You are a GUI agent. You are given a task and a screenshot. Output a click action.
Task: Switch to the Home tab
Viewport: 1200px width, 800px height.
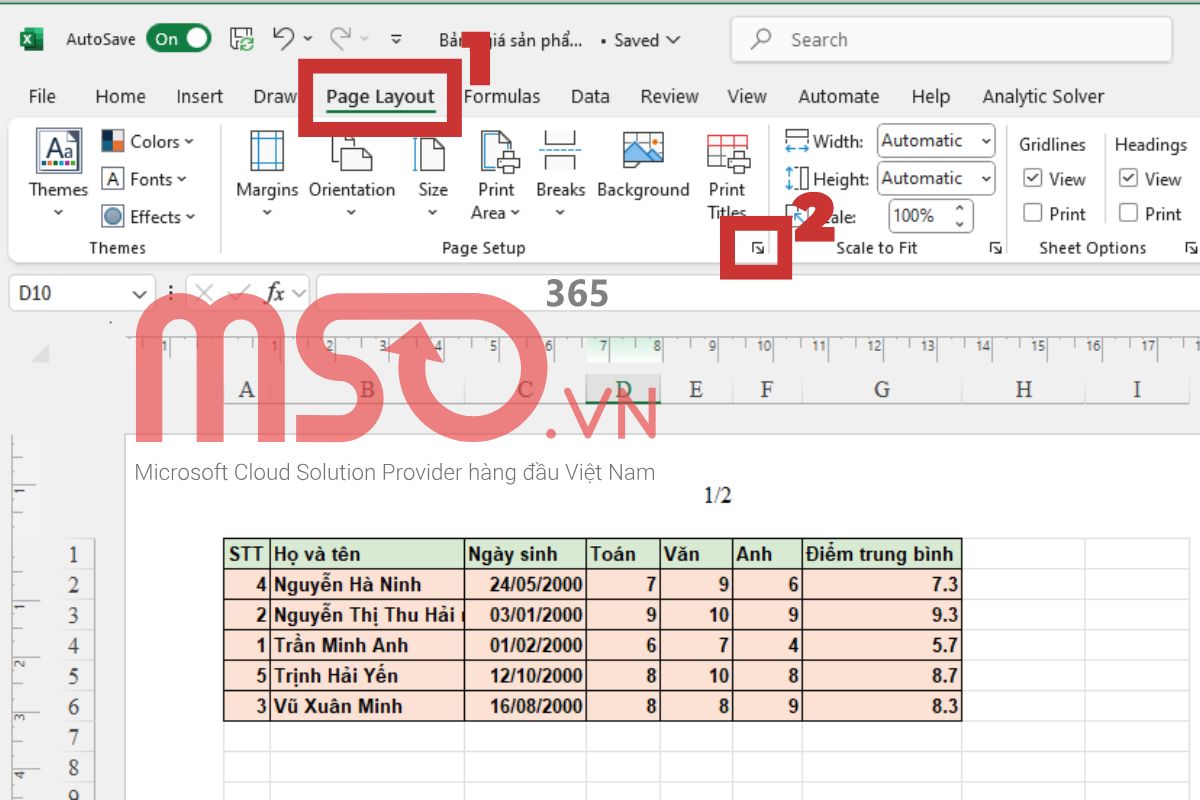[x=120, y=97]
